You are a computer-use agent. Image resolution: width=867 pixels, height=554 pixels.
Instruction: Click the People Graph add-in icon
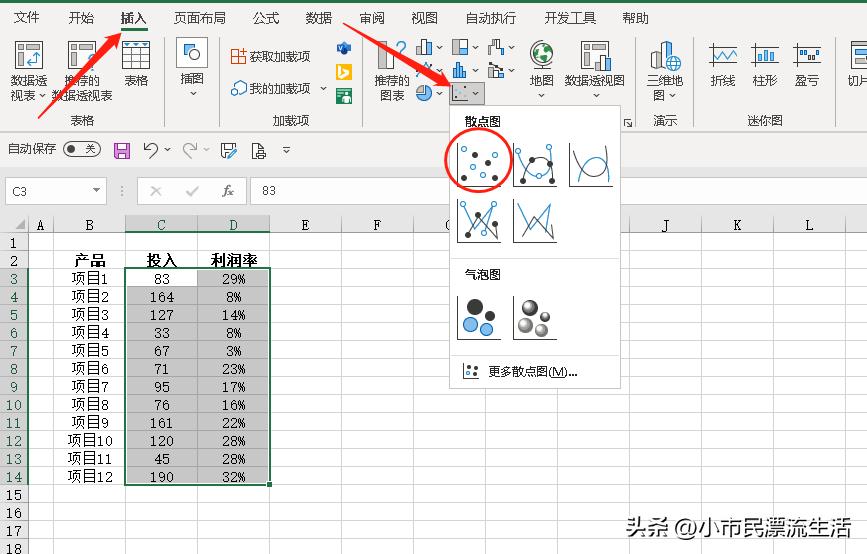point(344,96)
